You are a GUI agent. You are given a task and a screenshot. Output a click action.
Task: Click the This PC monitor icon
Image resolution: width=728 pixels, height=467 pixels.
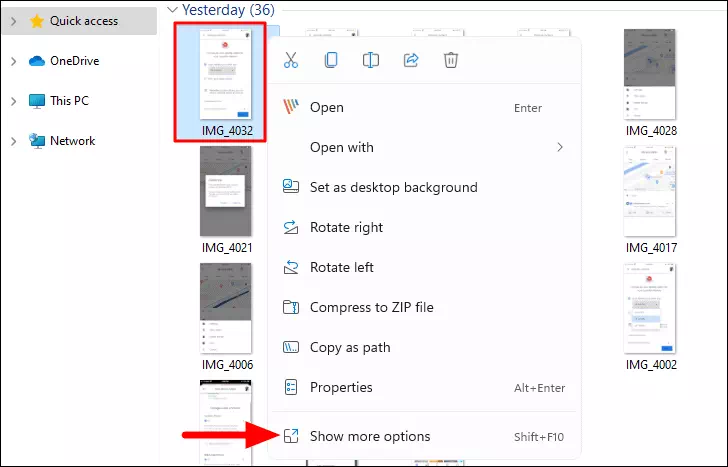click(37, 101)
